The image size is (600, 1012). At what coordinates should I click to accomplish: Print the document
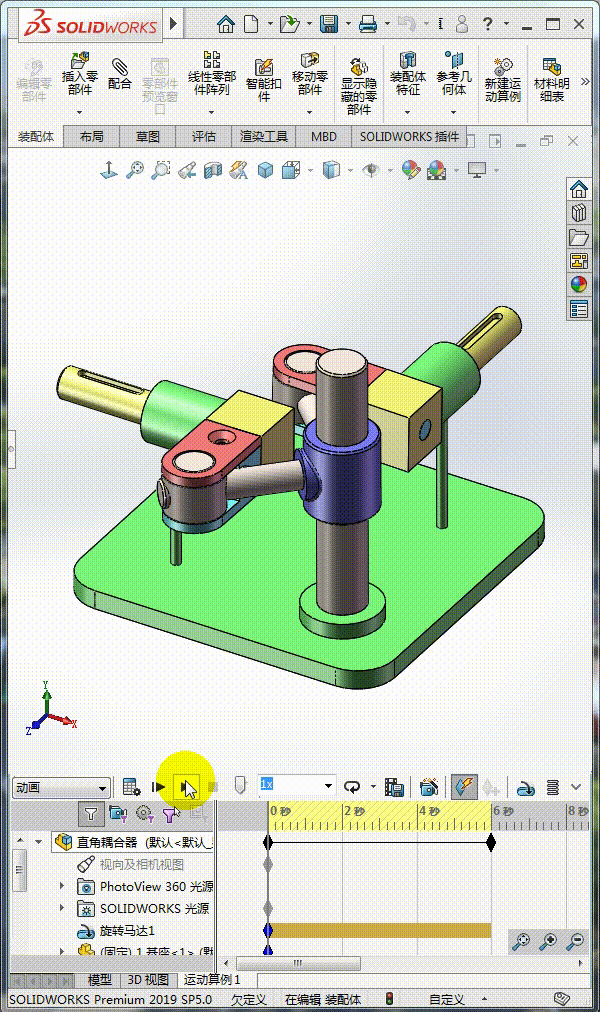tap(368, 25)
